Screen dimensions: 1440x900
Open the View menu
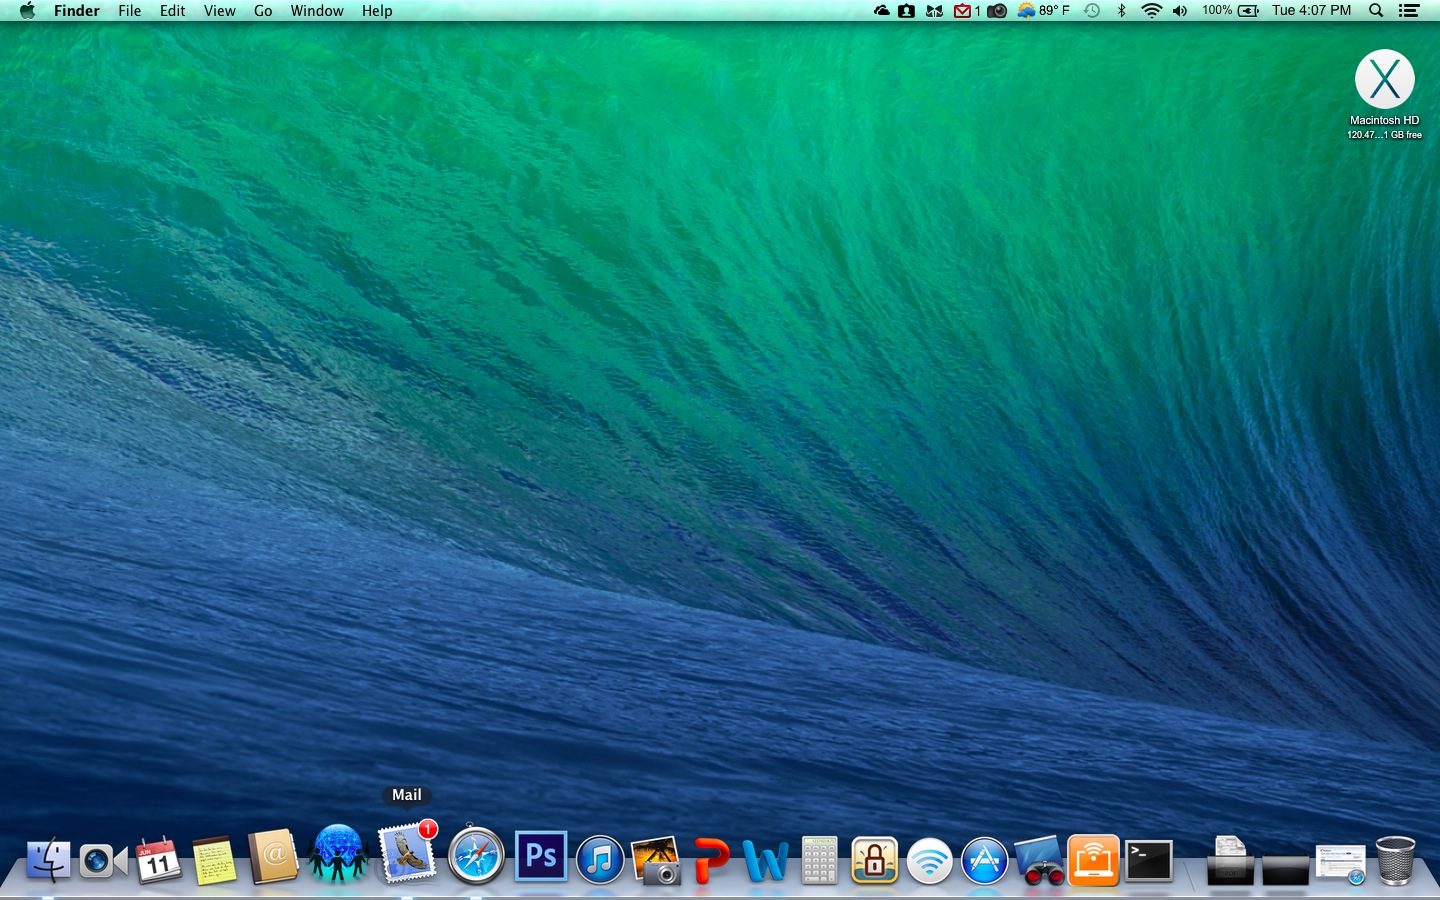[220, 11]
